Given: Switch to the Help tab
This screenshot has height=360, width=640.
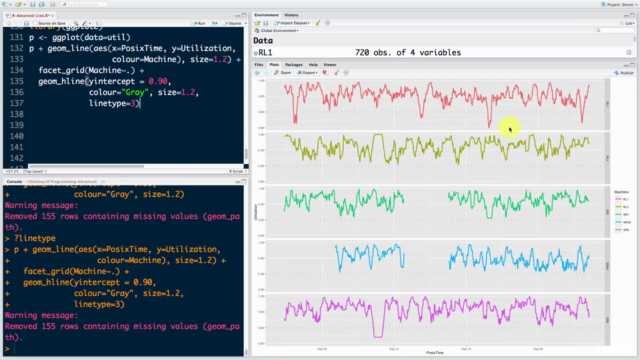Looking at the screenshot, I should [x=313, y=65].
